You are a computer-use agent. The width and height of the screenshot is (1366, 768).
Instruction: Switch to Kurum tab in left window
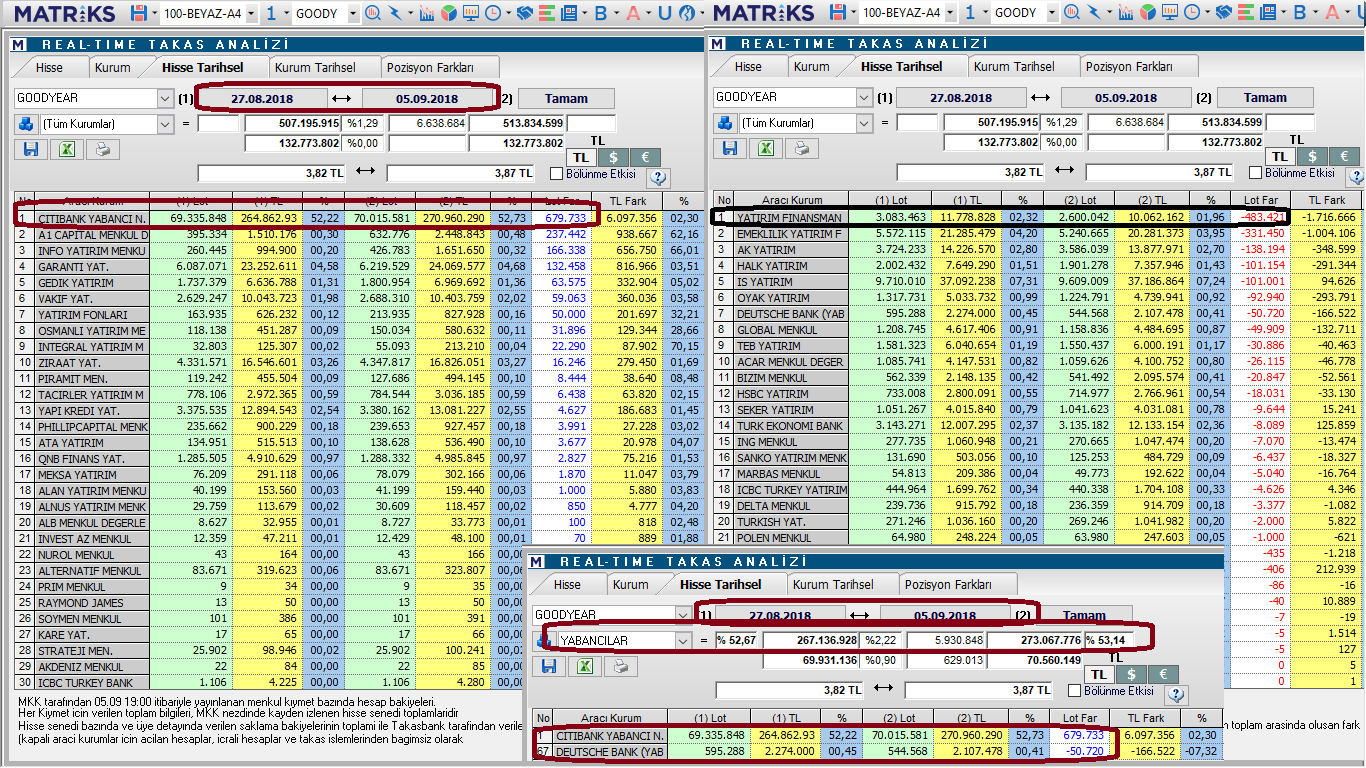tap(113, 67)
